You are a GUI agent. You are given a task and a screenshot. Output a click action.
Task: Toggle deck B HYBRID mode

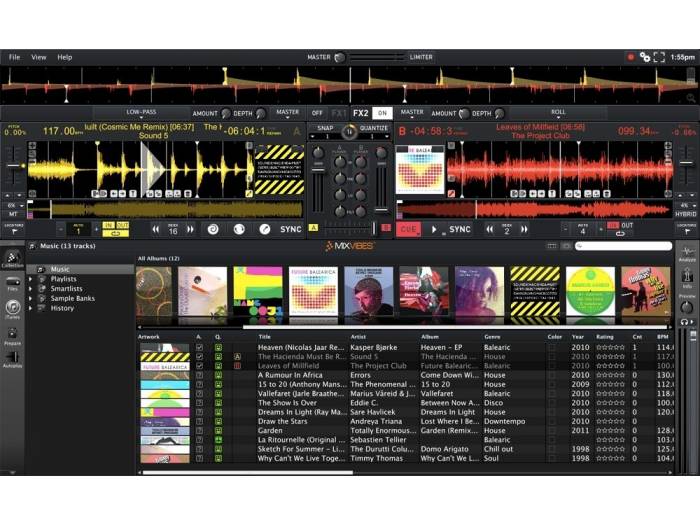click(686, 214)
